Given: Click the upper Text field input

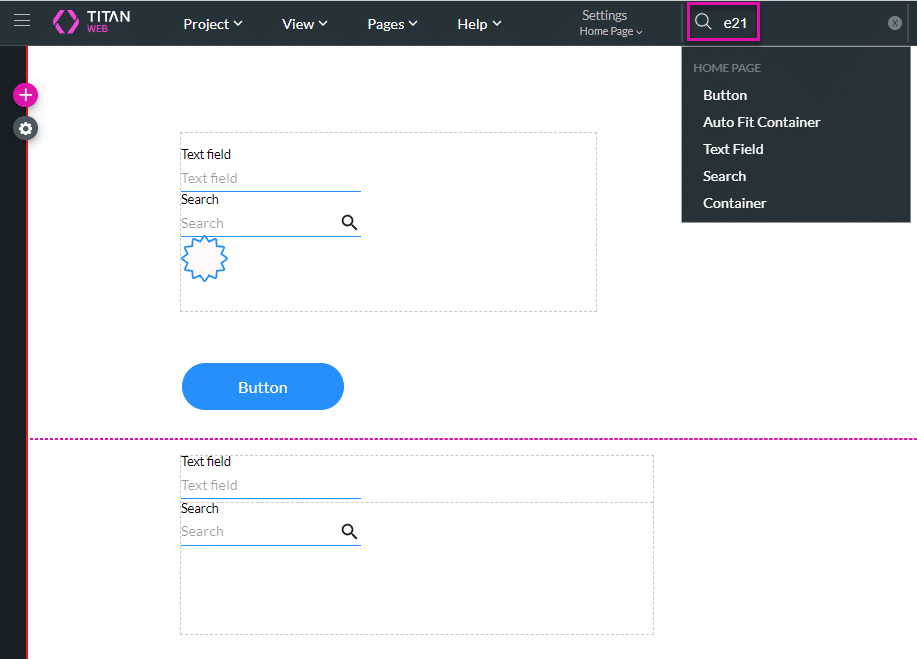Looking at the screenshot, I should pyautogui.click(x=270, y=178).
